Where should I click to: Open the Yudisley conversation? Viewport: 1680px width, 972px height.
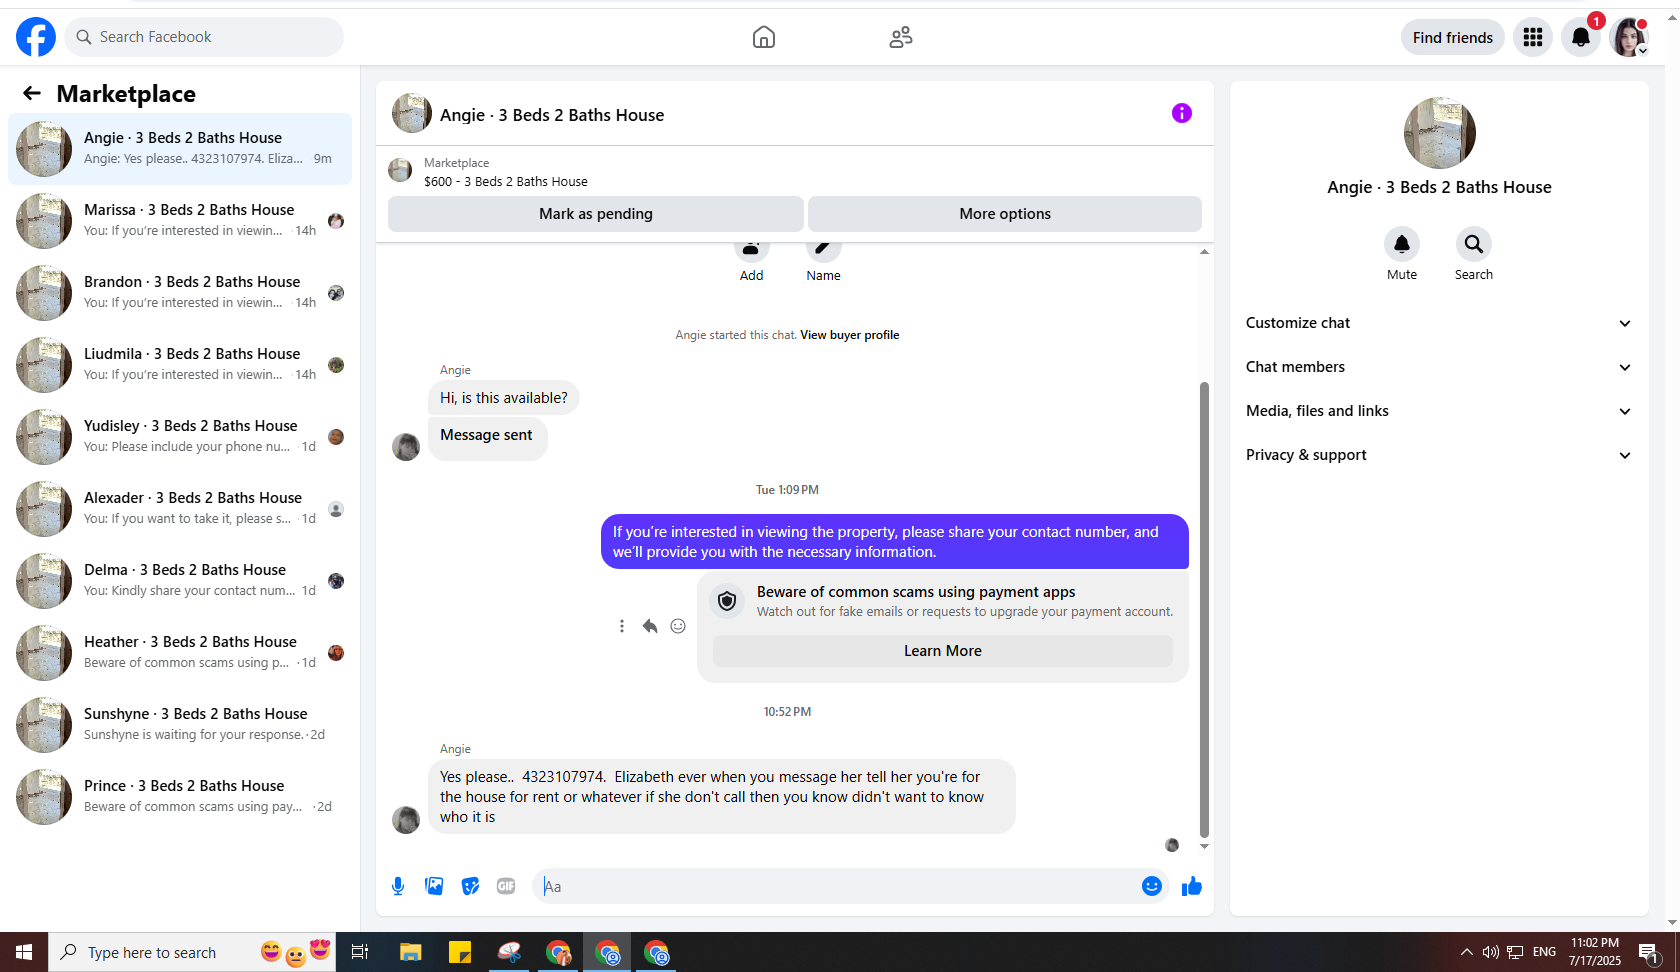[x=180, y=437]
